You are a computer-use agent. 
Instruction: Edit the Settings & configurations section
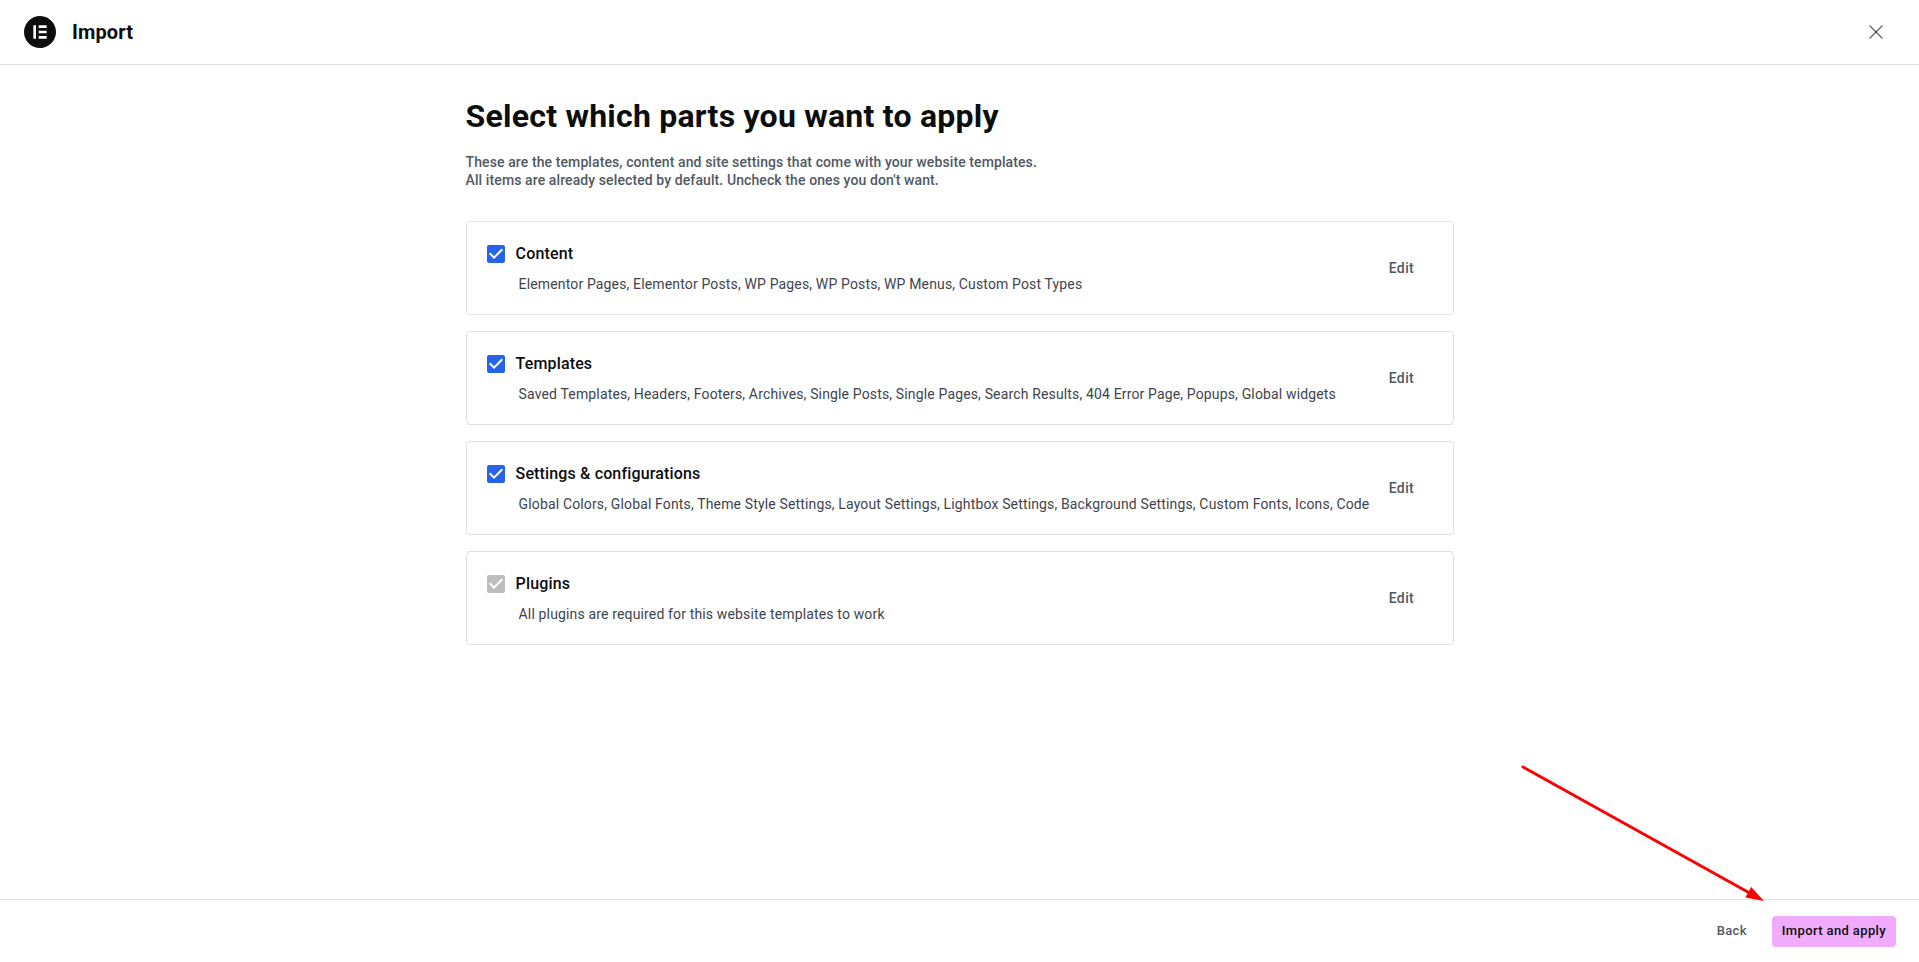tap(1400, 488)
